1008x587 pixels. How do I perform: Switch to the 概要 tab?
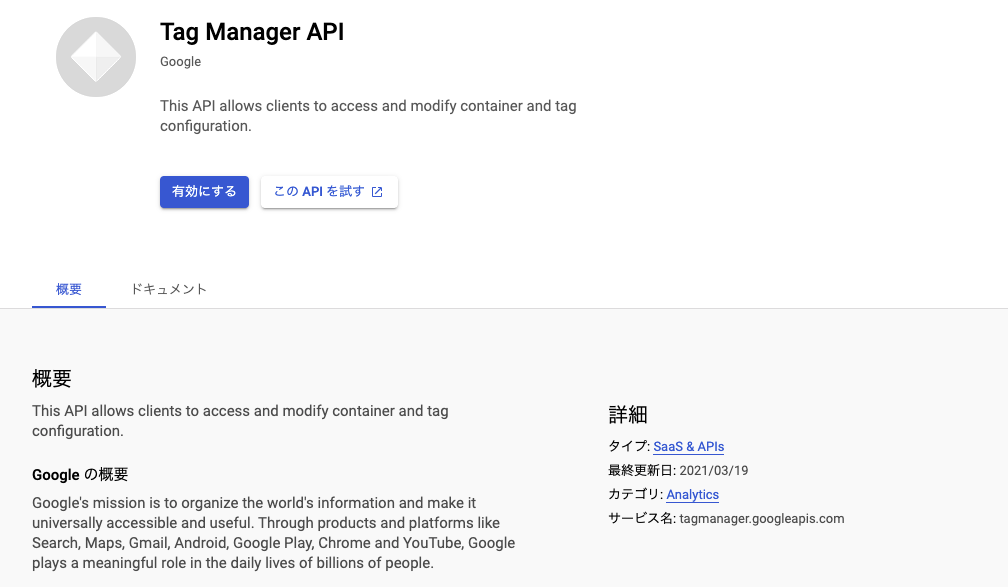(x=69, y=290)
